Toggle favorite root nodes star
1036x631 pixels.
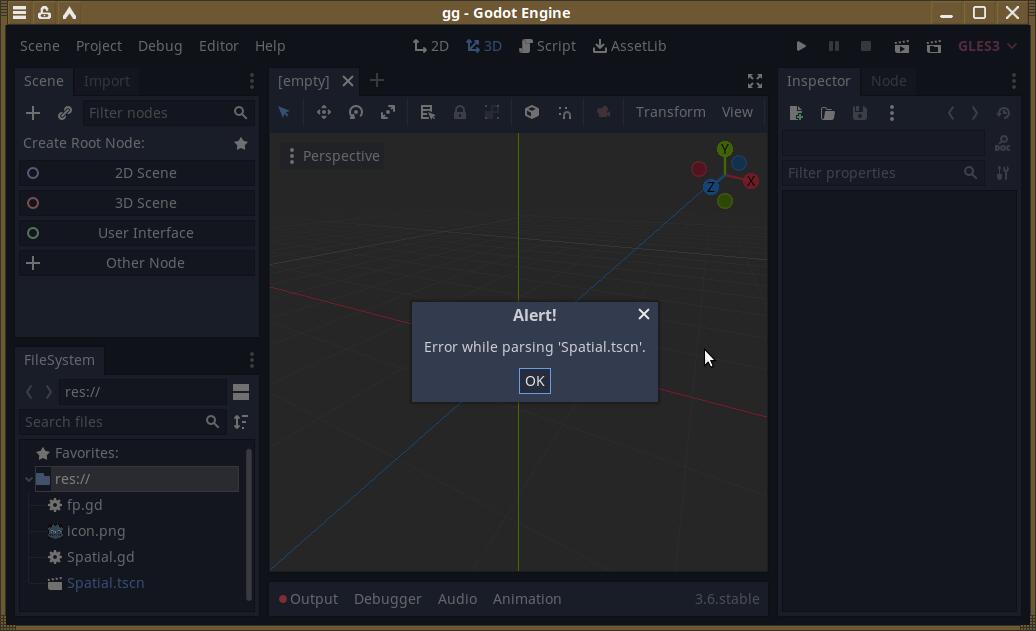click(241, 143)
